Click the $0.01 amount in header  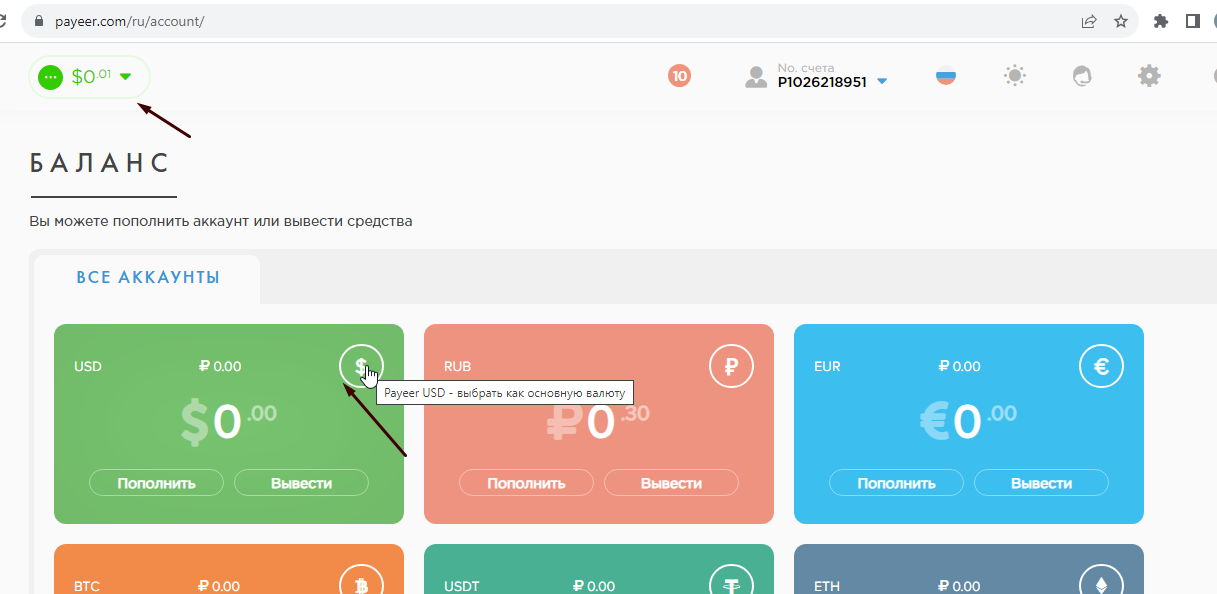tap(91, 77)
